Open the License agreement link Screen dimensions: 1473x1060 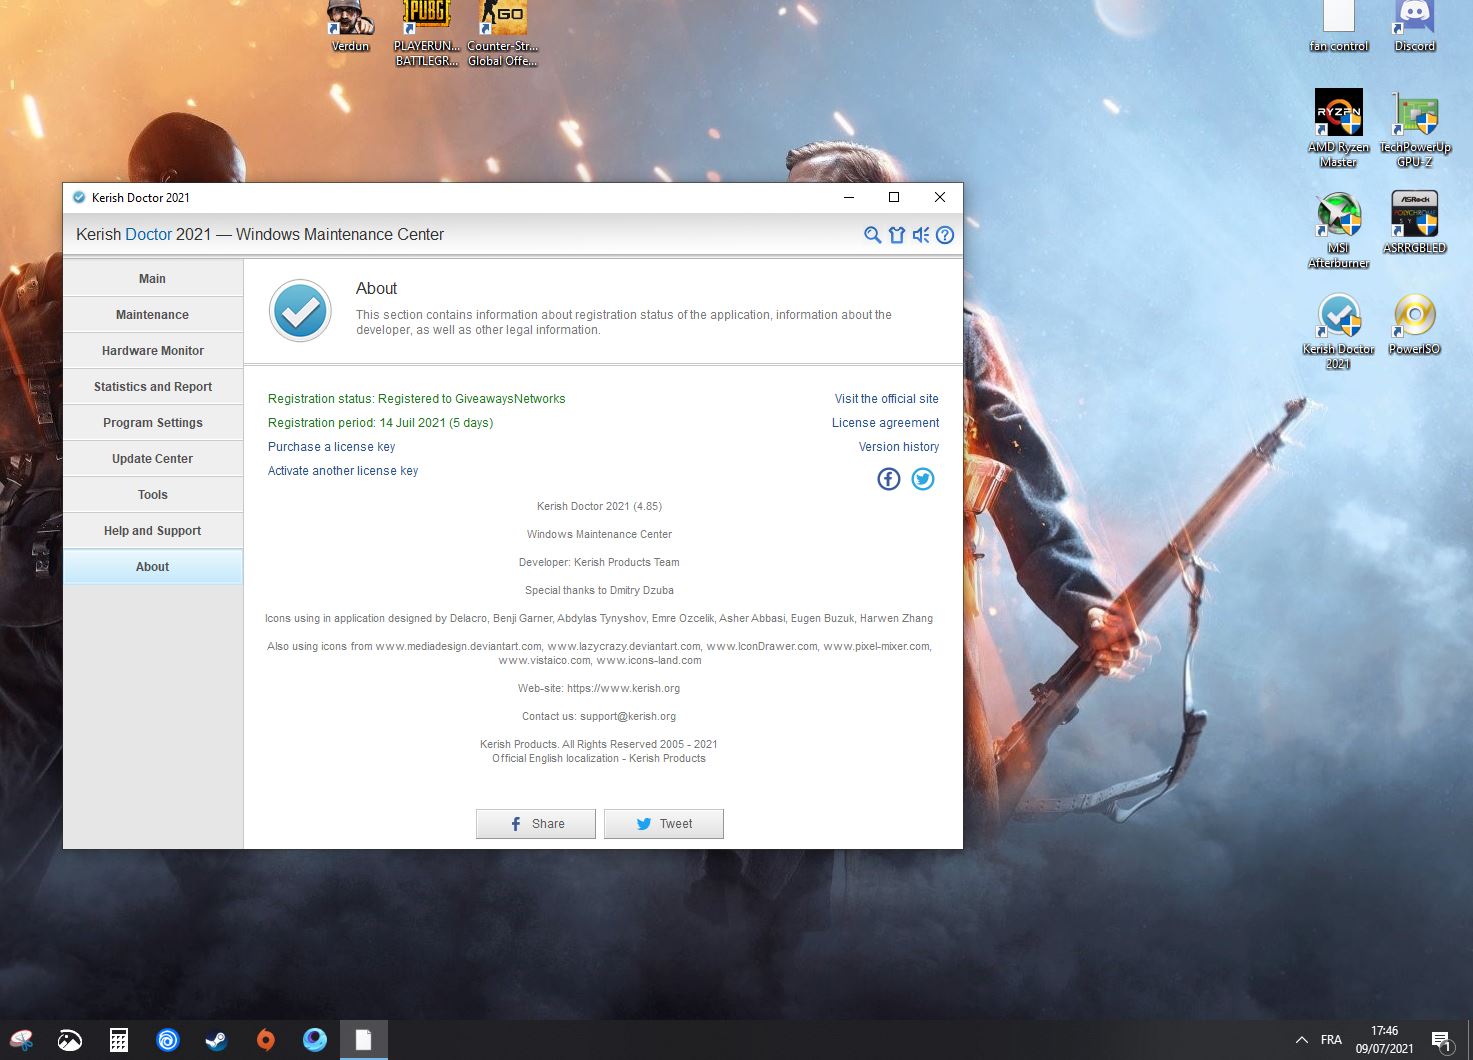pos(885,423)
